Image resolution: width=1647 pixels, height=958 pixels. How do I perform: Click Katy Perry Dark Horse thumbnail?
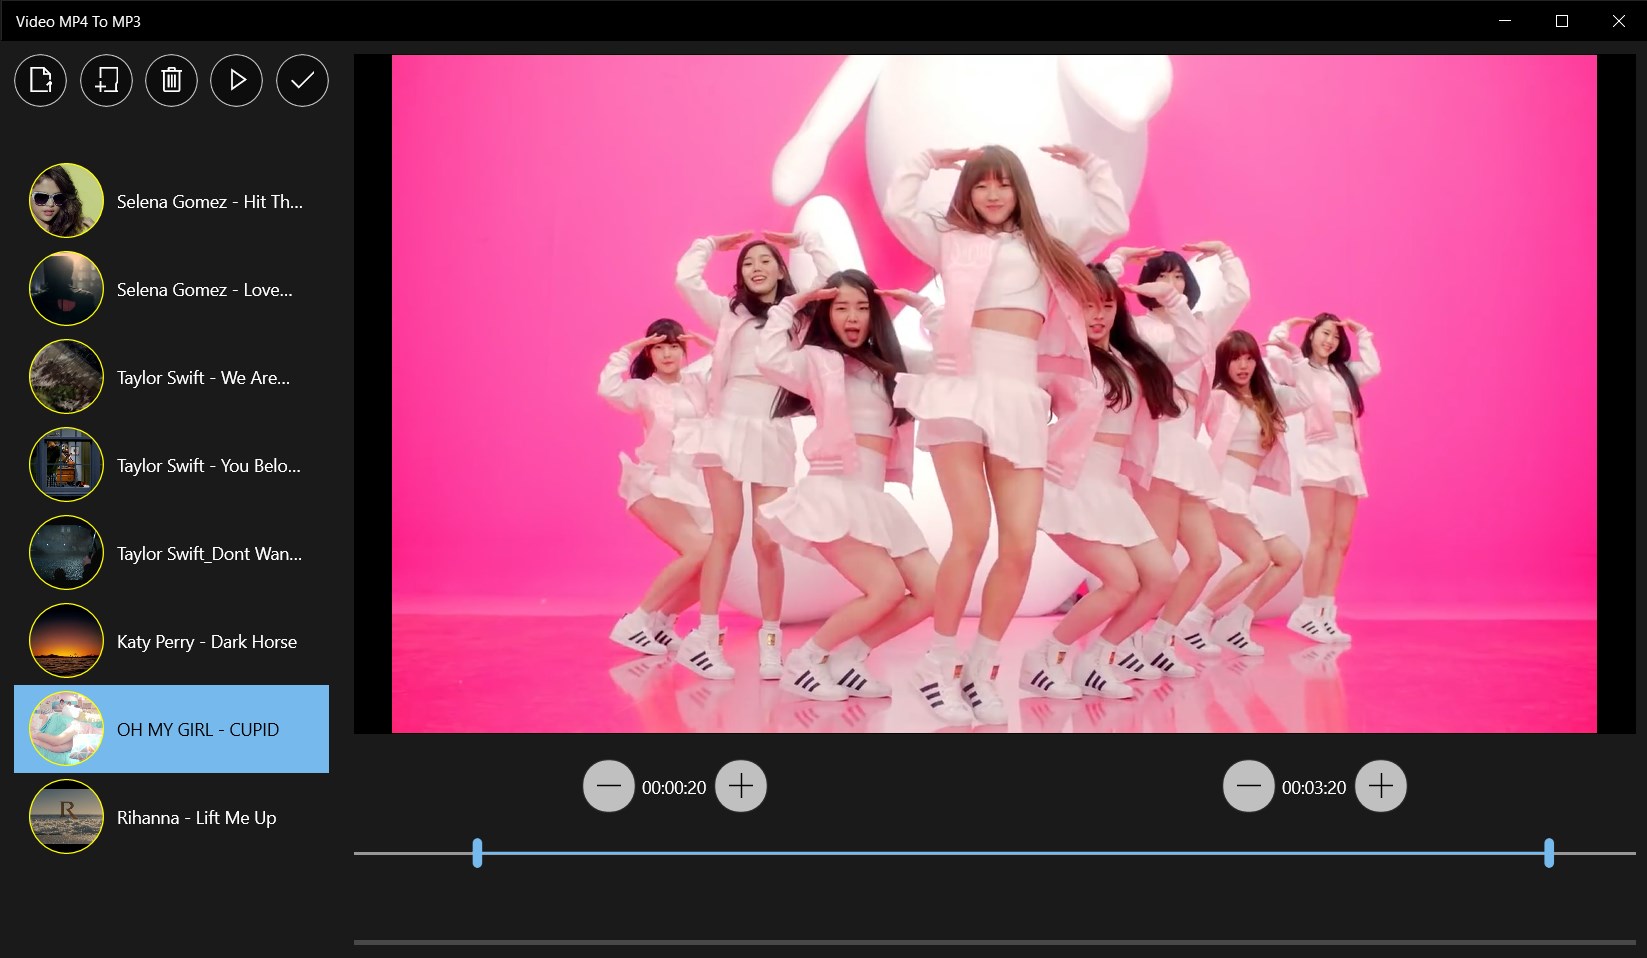click(66, 641)
